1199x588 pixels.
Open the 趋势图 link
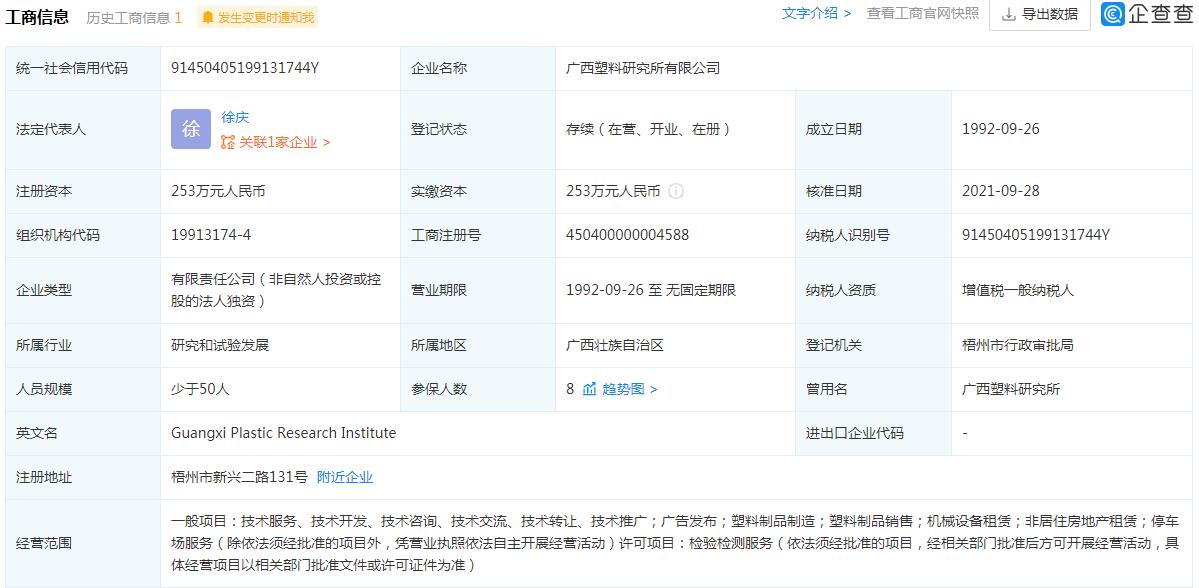[629, 389]
